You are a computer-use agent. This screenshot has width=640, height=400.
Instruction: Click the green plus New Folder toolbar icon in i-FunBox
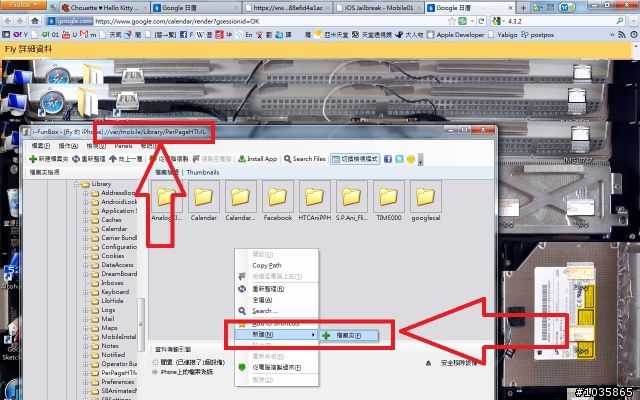click(33, 159)
